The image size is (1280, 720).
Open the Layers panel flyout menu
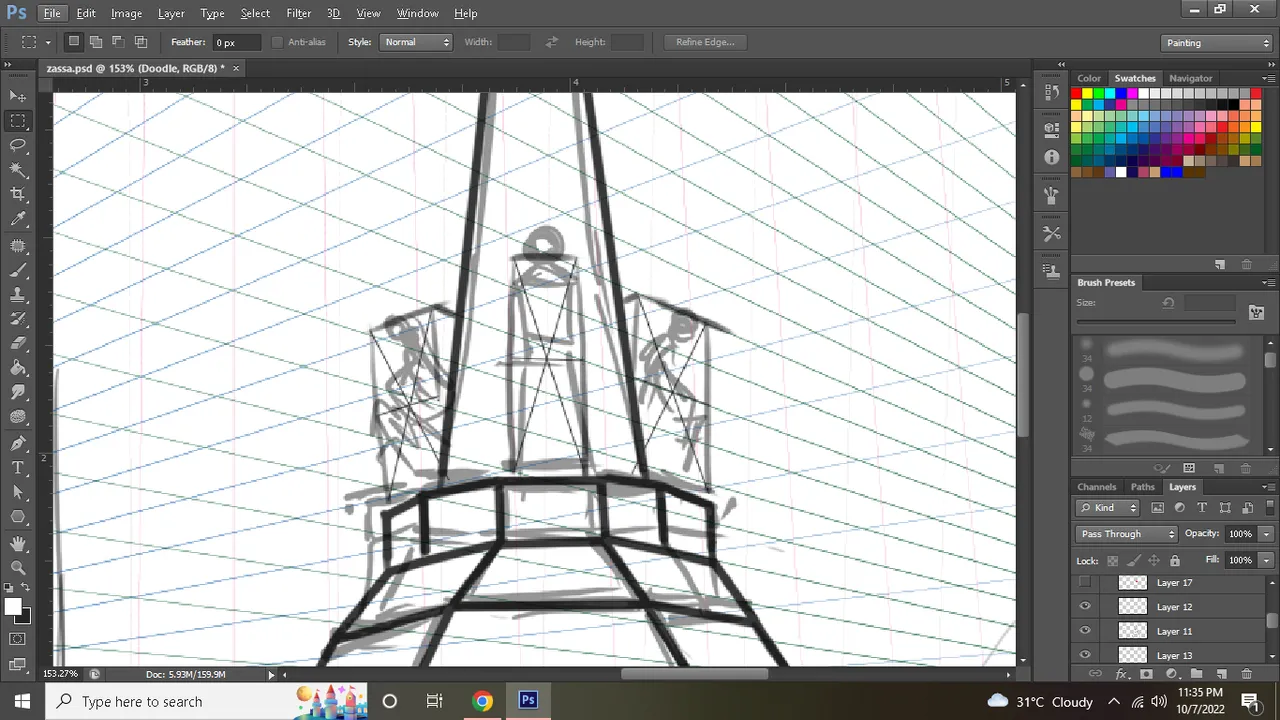point(1267,487)
